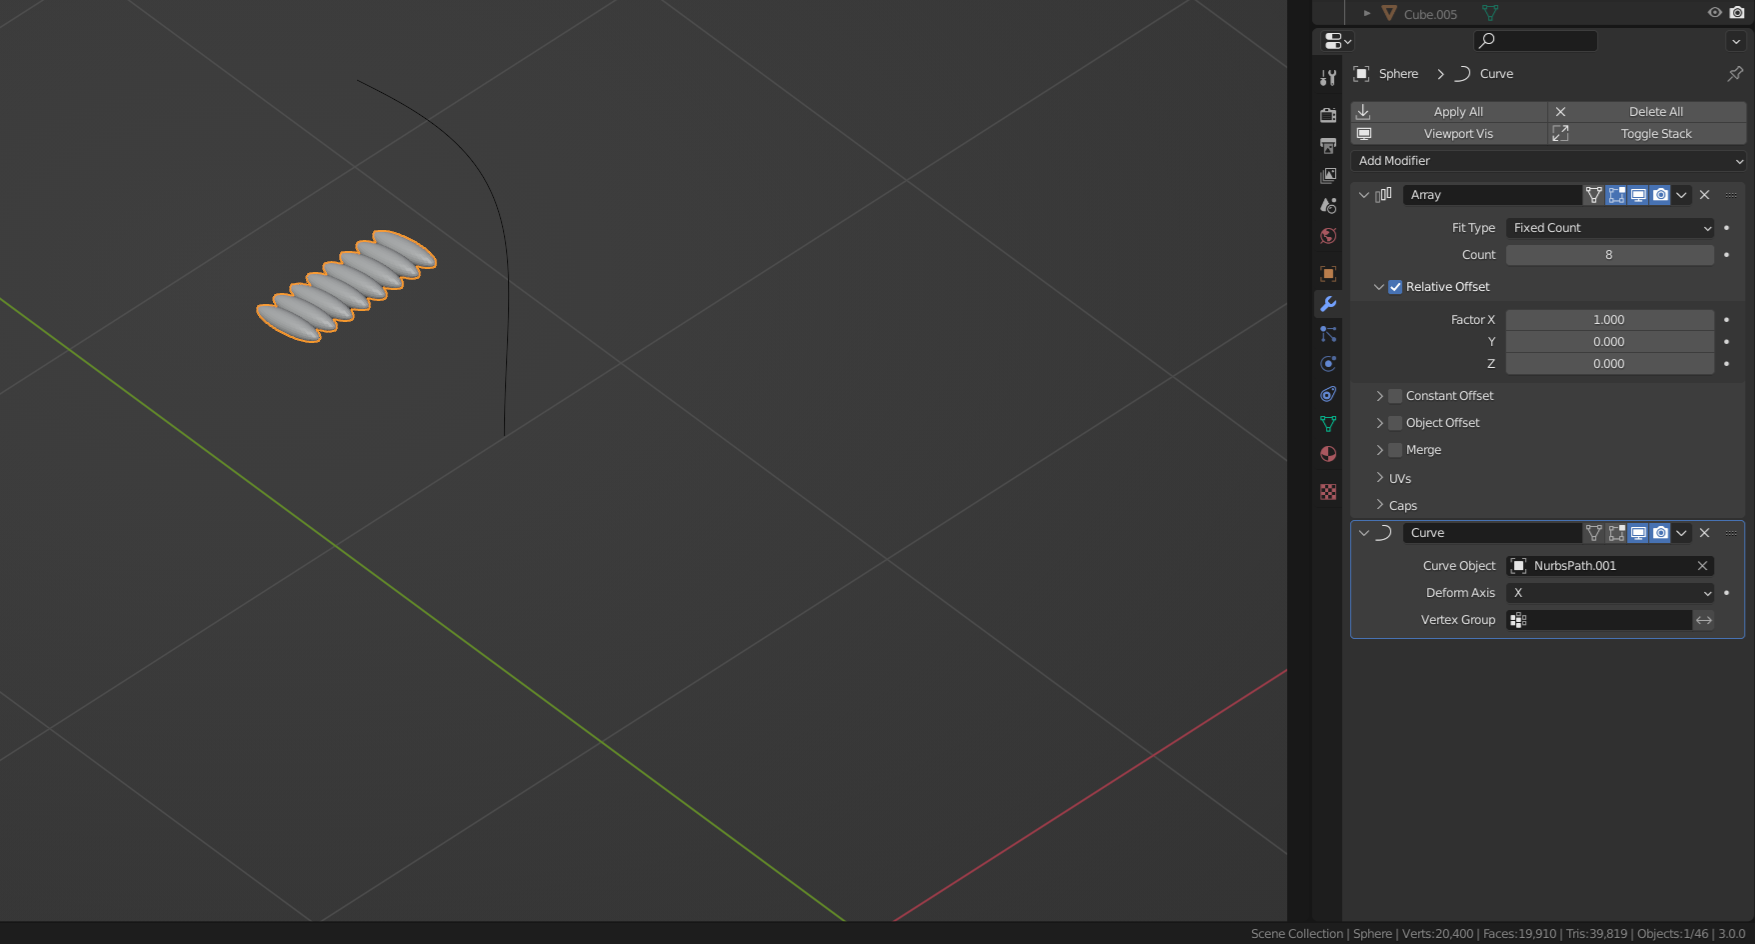The width and height of the screenshot is (1755, 944).
Task: Toggle Array modifier viewport display
Action: 1638,195
